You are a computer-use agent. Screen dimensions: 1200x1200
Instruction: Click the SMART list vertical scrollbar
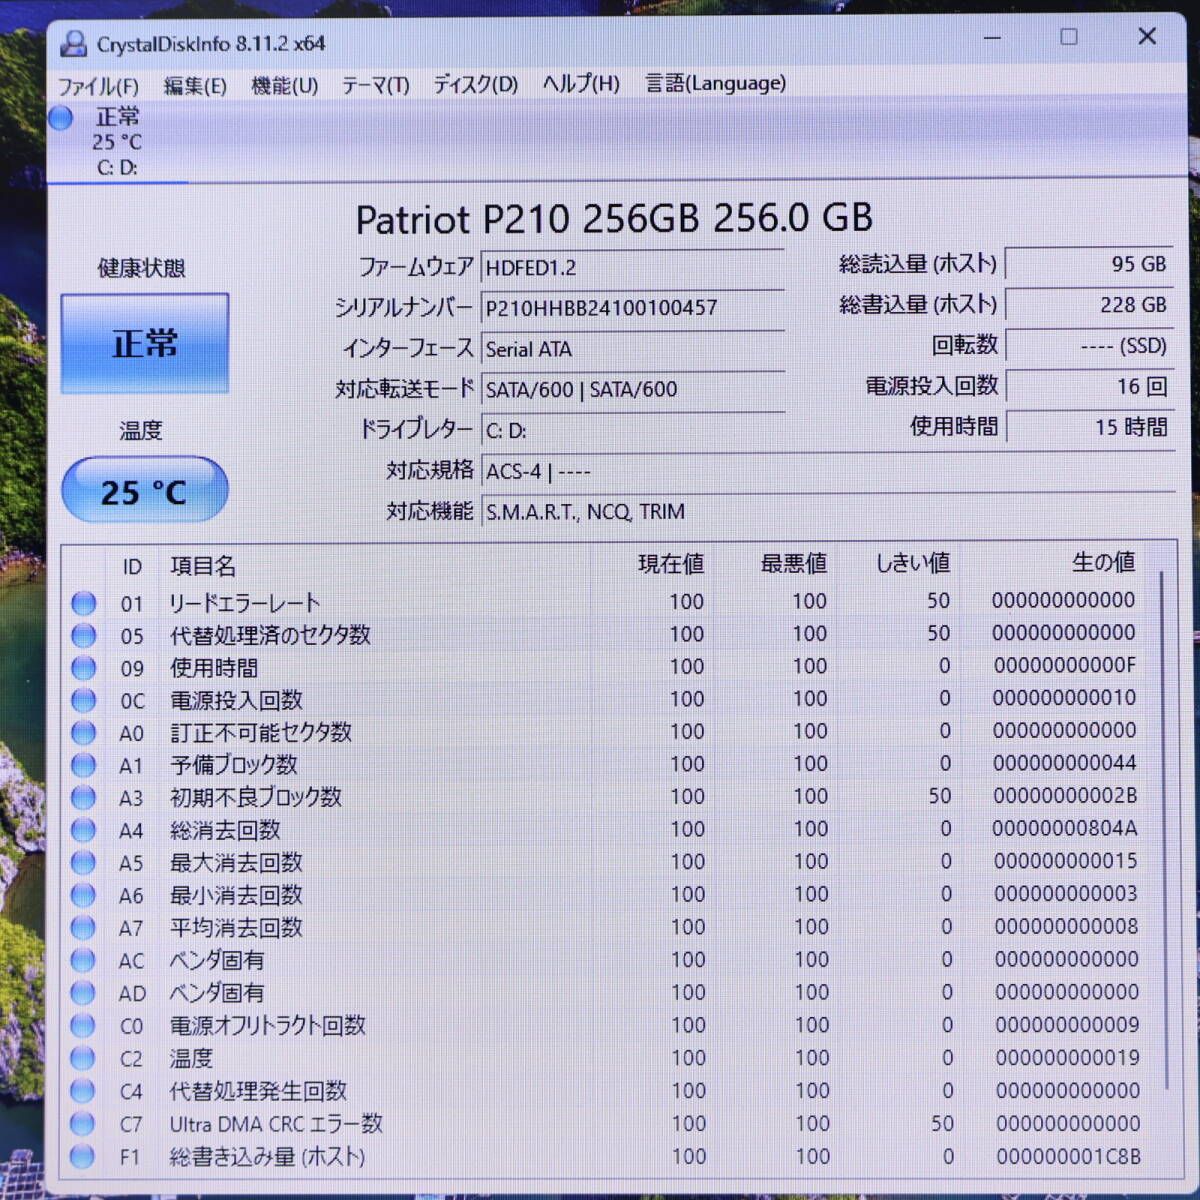coord(1163,830)
